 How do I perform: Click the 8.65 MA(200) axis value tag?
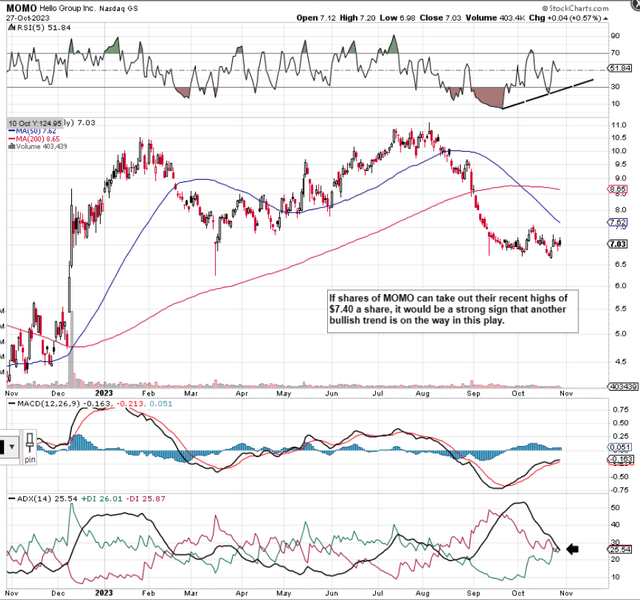point(618,189)
